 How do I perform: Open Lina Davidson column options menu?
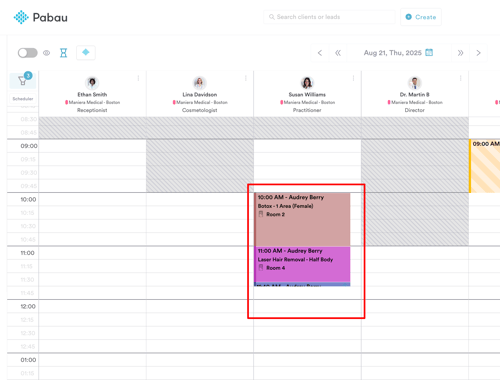click(246, 78)
